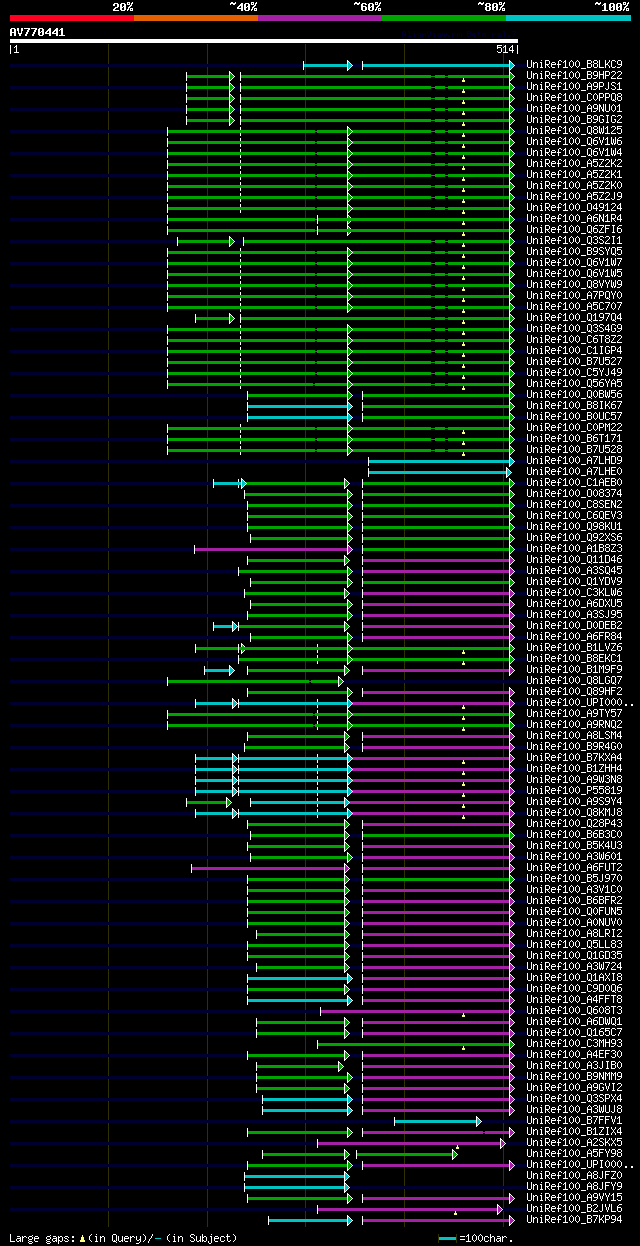Select the UniRef100_C0PM22 hit
Screen dimensions: 640x1246
click(x=574, y=427)
